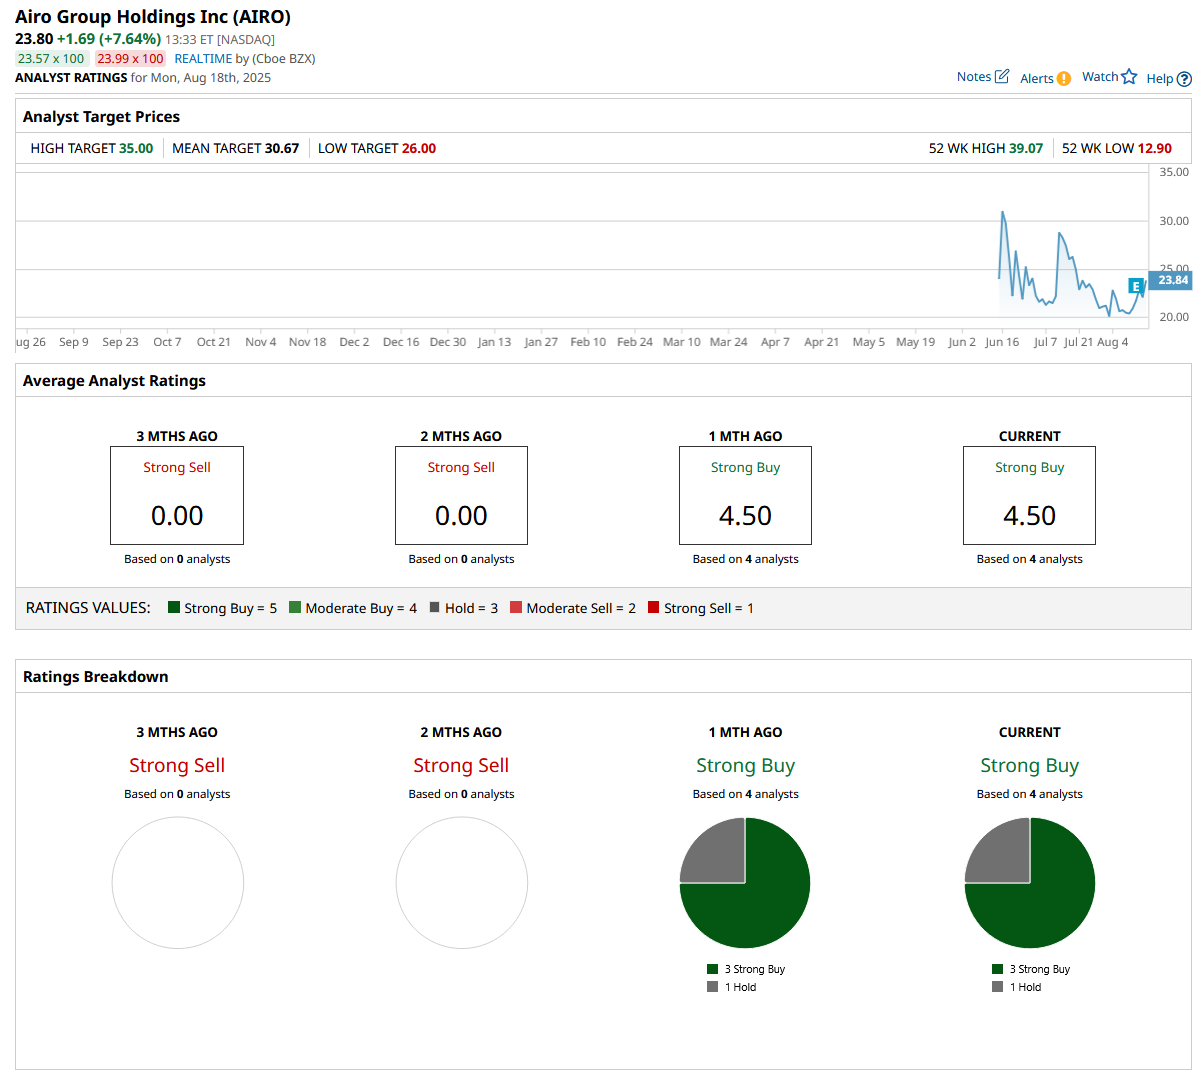This screenshot has height=1081, width=1204.
Task: Click the orange Alerts bell icon
Action: (1064, 78)
